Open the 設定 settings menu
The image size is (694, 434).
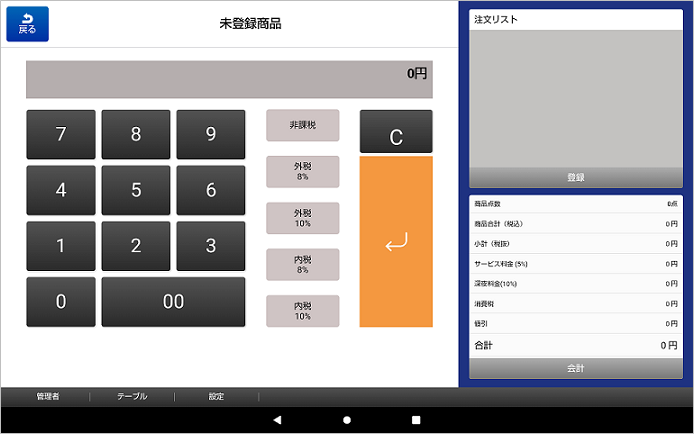(216, 396)
